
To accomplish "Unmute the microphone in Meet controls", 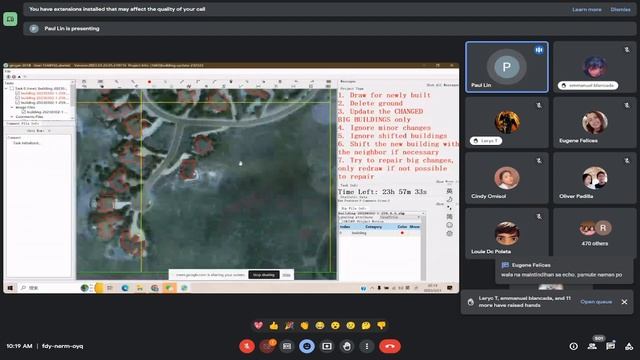I will coord(247,346).
